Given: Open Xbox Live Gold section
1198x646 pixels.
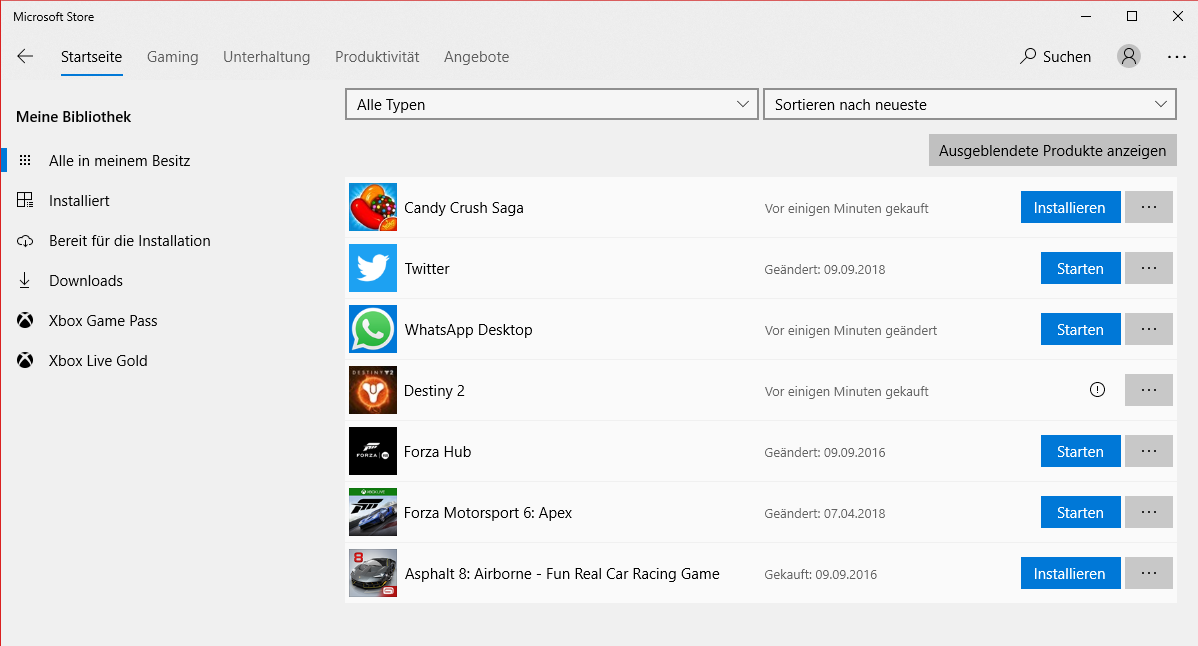Looking at the screenshot, I should click(x=99, y=360).
